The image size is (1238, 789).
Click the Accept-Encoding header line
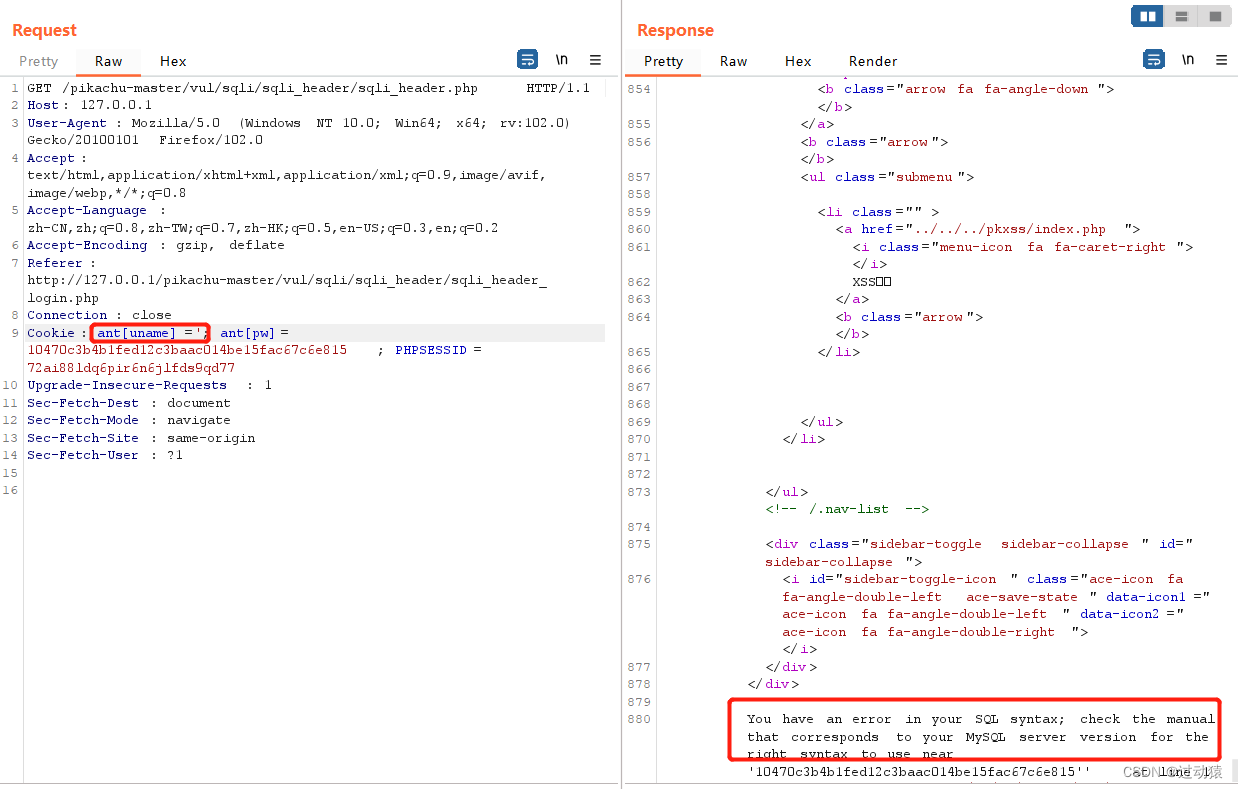click(x=156, y=245)
